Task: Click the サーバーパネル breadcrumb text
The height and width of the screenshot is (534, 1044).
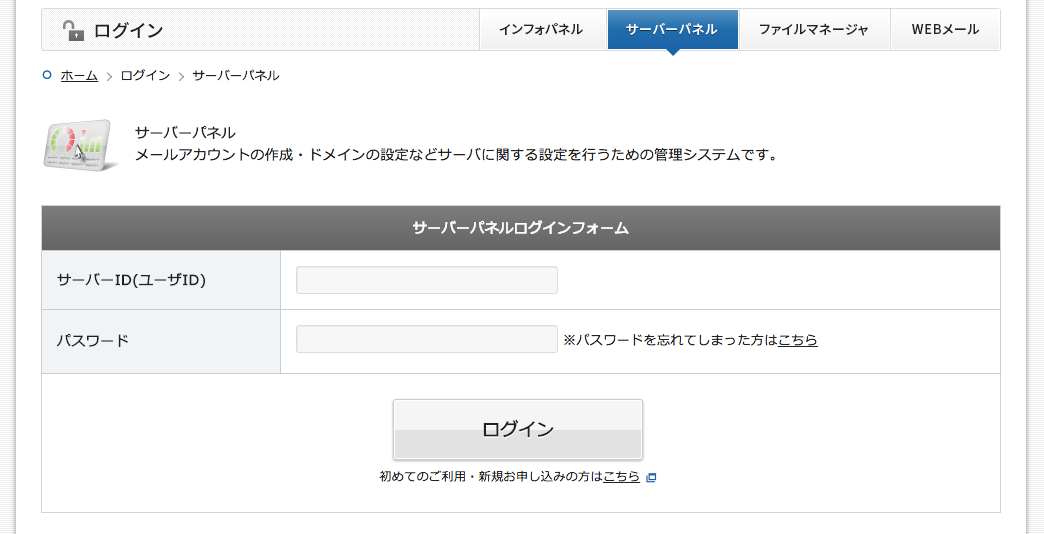Action: click(x=236, y=76)
